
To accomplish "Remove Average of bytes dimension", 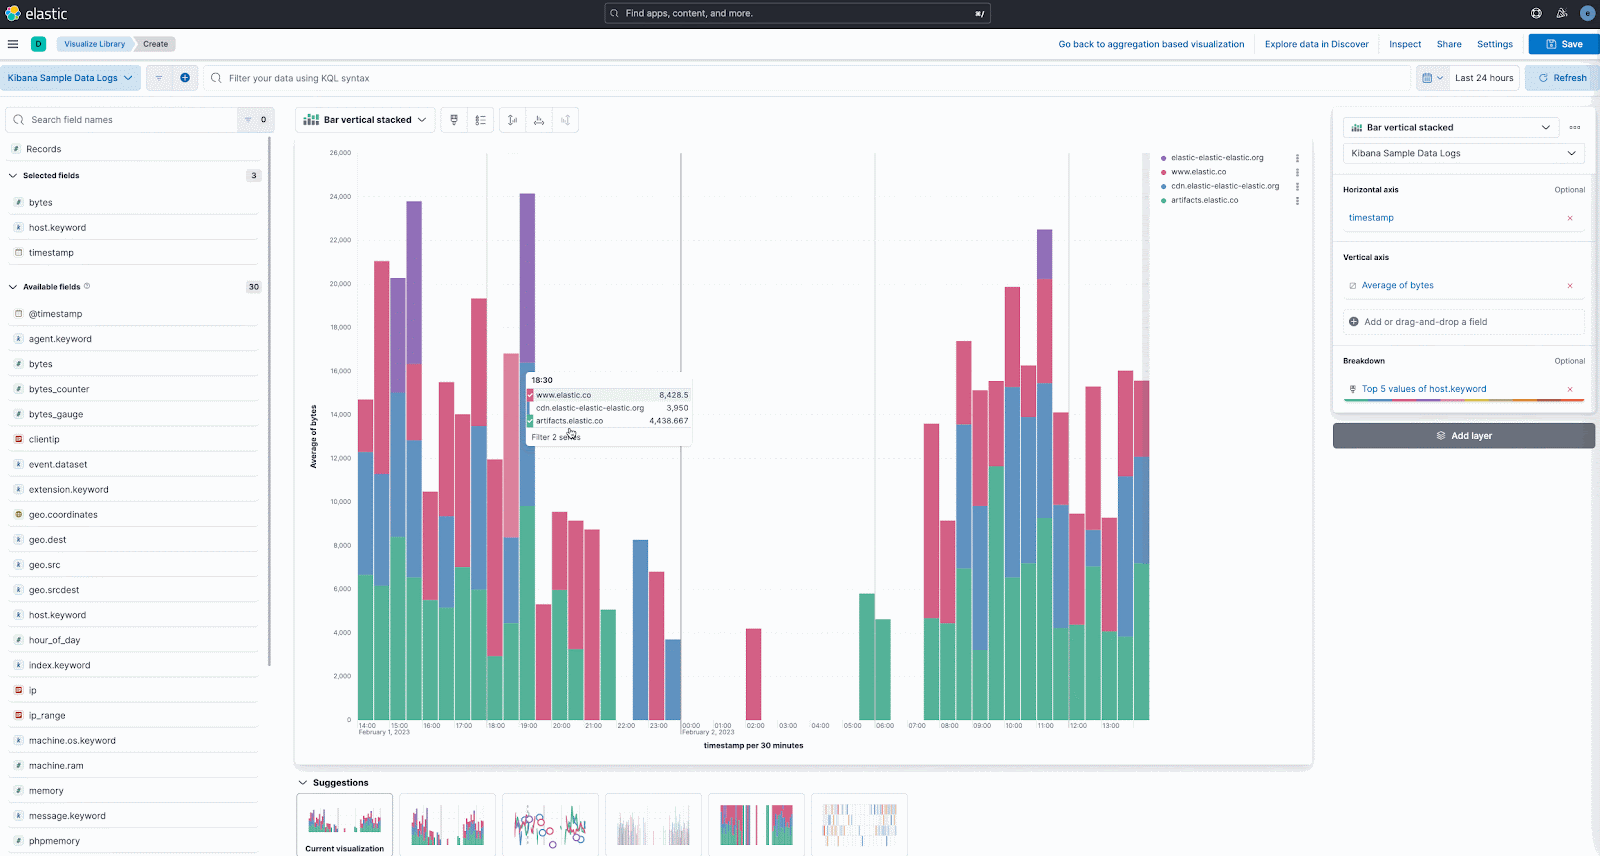I will (1570, 286).
